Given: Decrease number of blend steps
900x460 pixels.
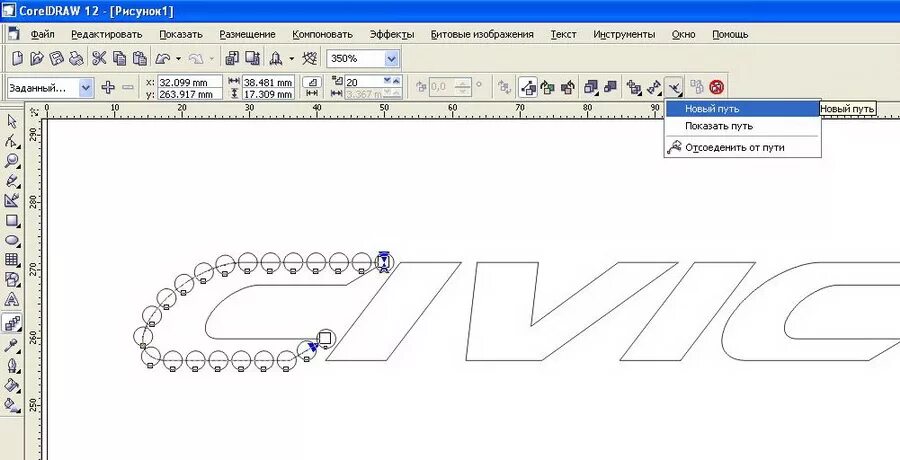Looking at the screenshot, I should tap(387, 79).
